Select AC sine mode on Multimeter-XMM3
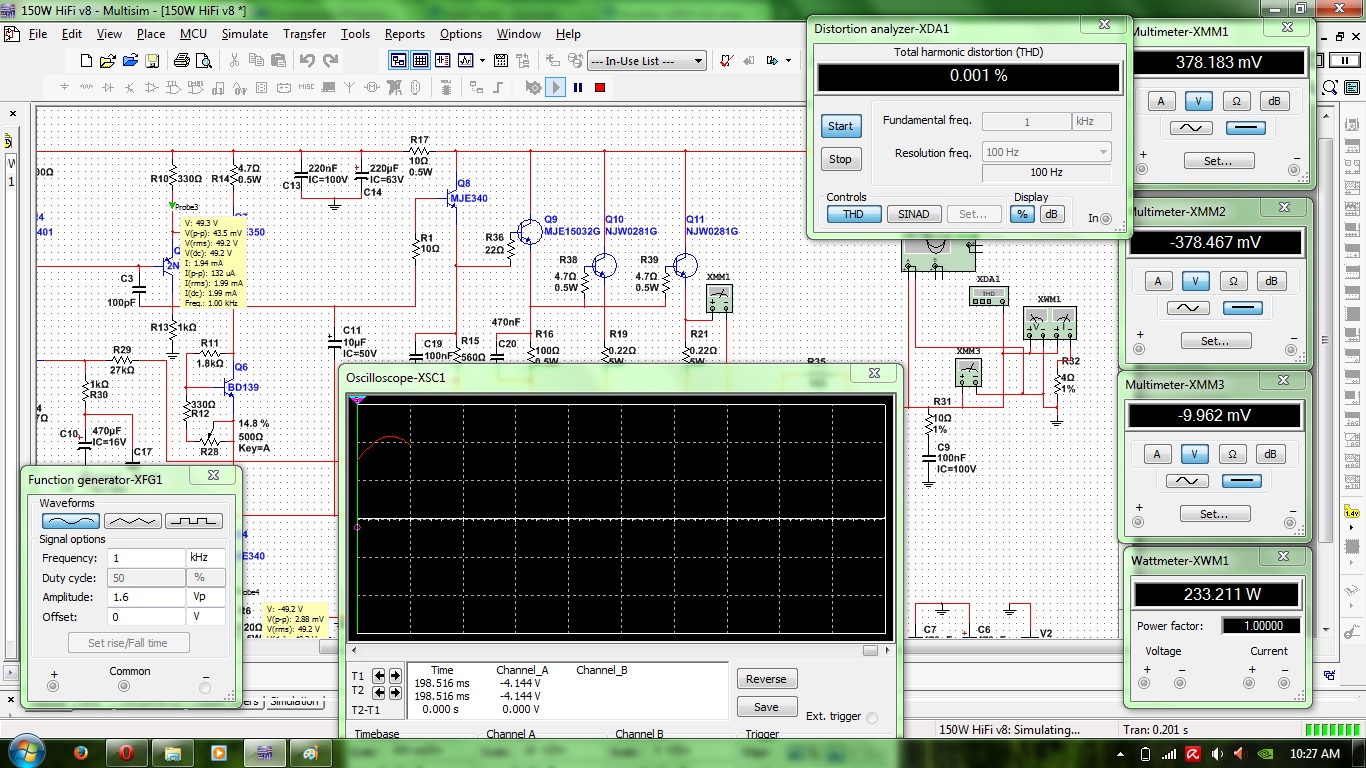 pos(1187,480)
